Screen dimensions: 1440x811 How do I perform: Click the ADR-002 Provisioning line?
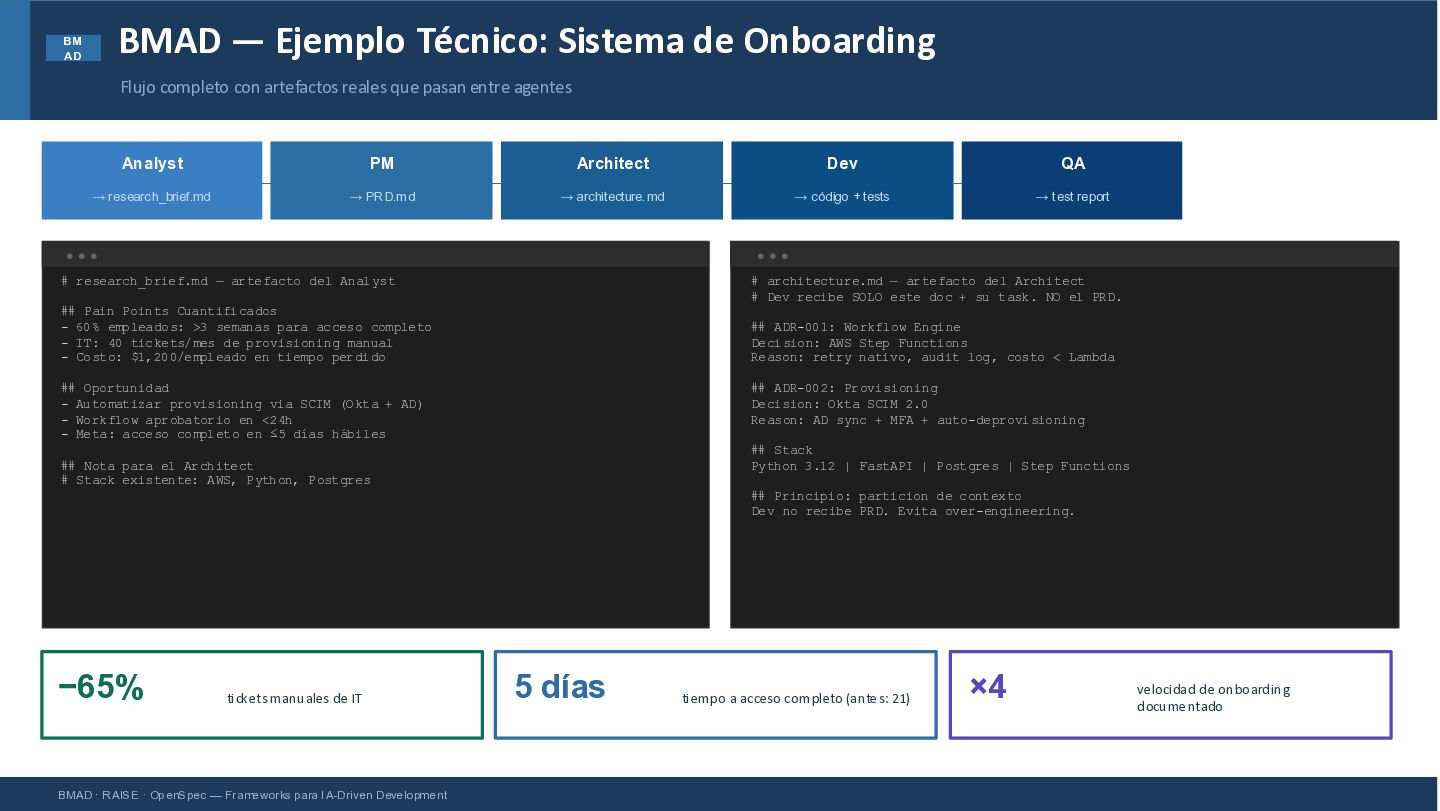click(x=845, y=388)
